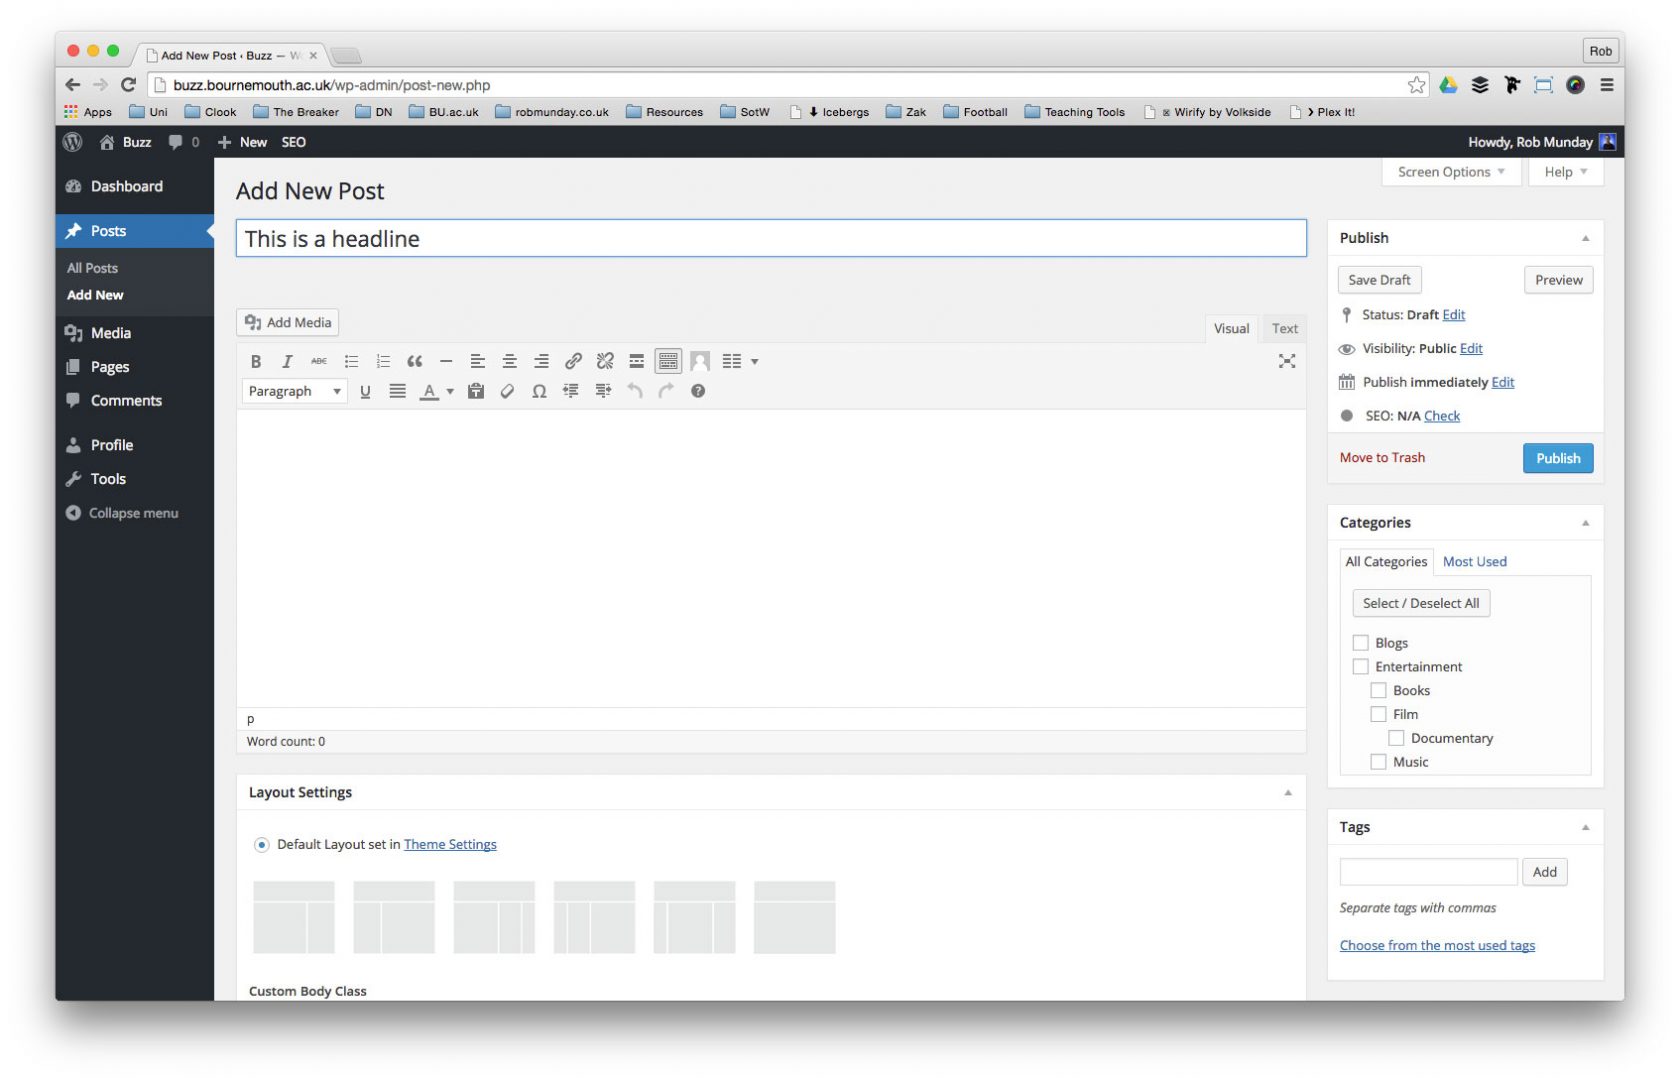
Task: Apply strikethrough formatting to text
Action: [319, 361]
